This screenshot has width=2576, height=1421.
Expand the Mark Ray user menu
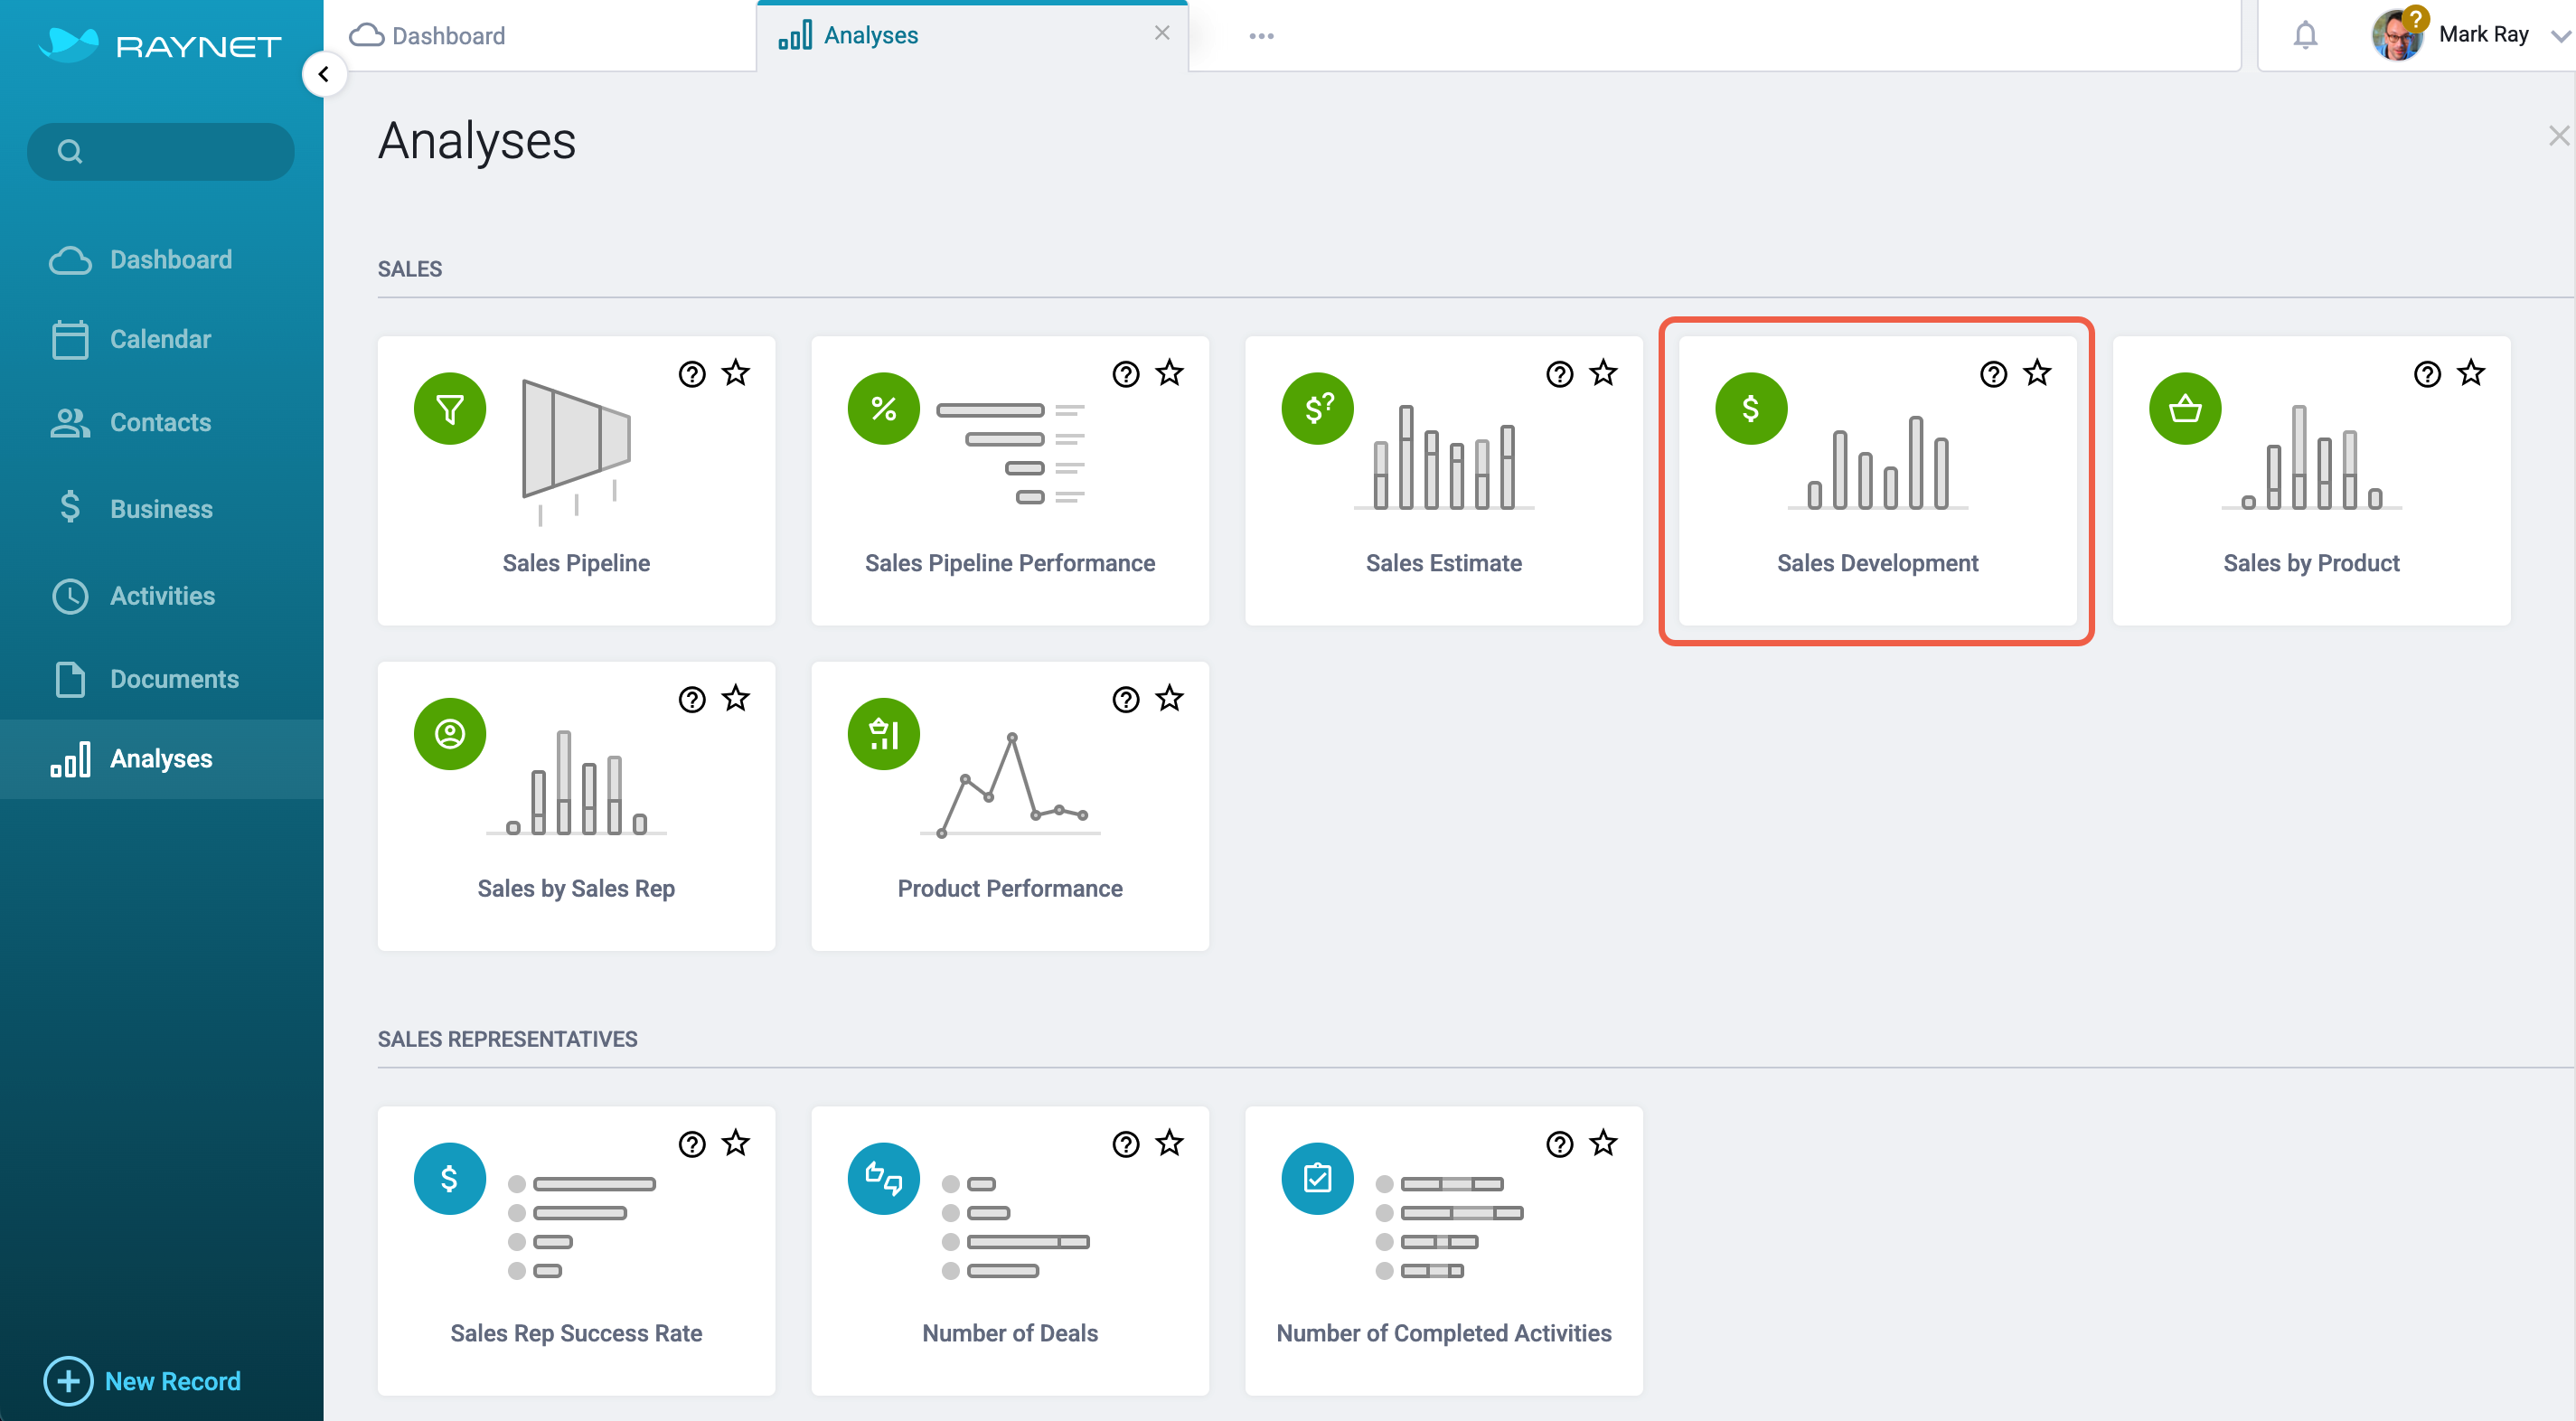coord(2561,36)
